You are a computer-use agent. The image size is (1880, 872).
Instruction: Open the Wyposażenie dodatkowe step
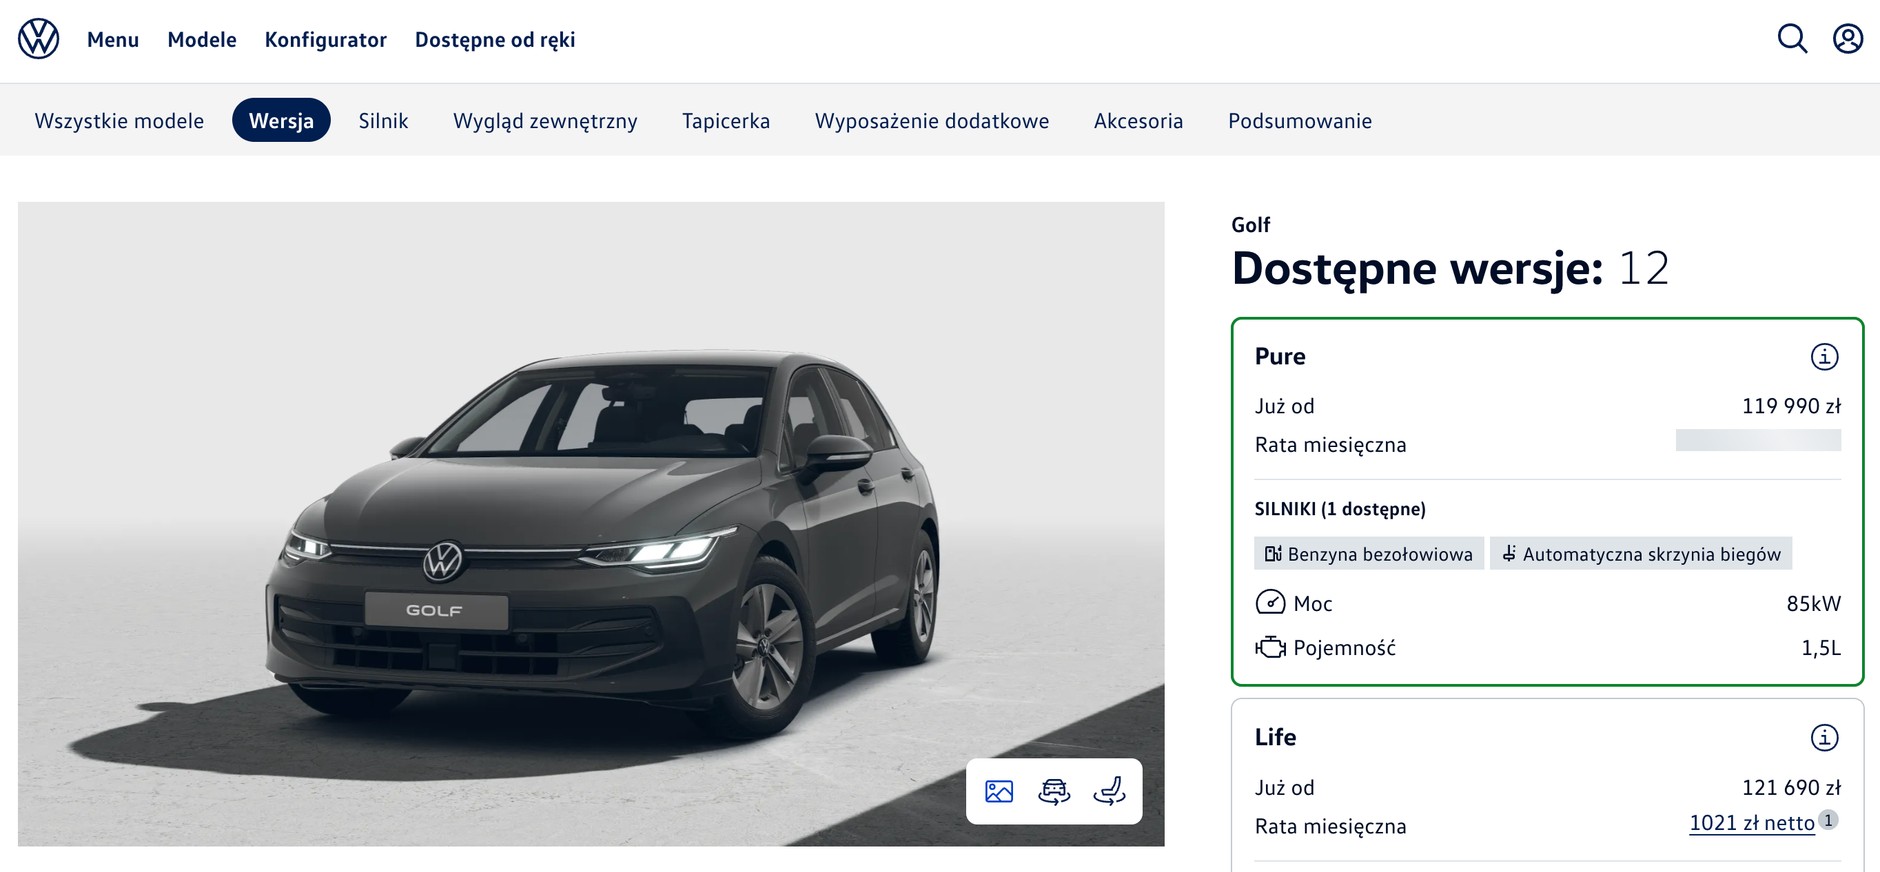coord(932,121)
